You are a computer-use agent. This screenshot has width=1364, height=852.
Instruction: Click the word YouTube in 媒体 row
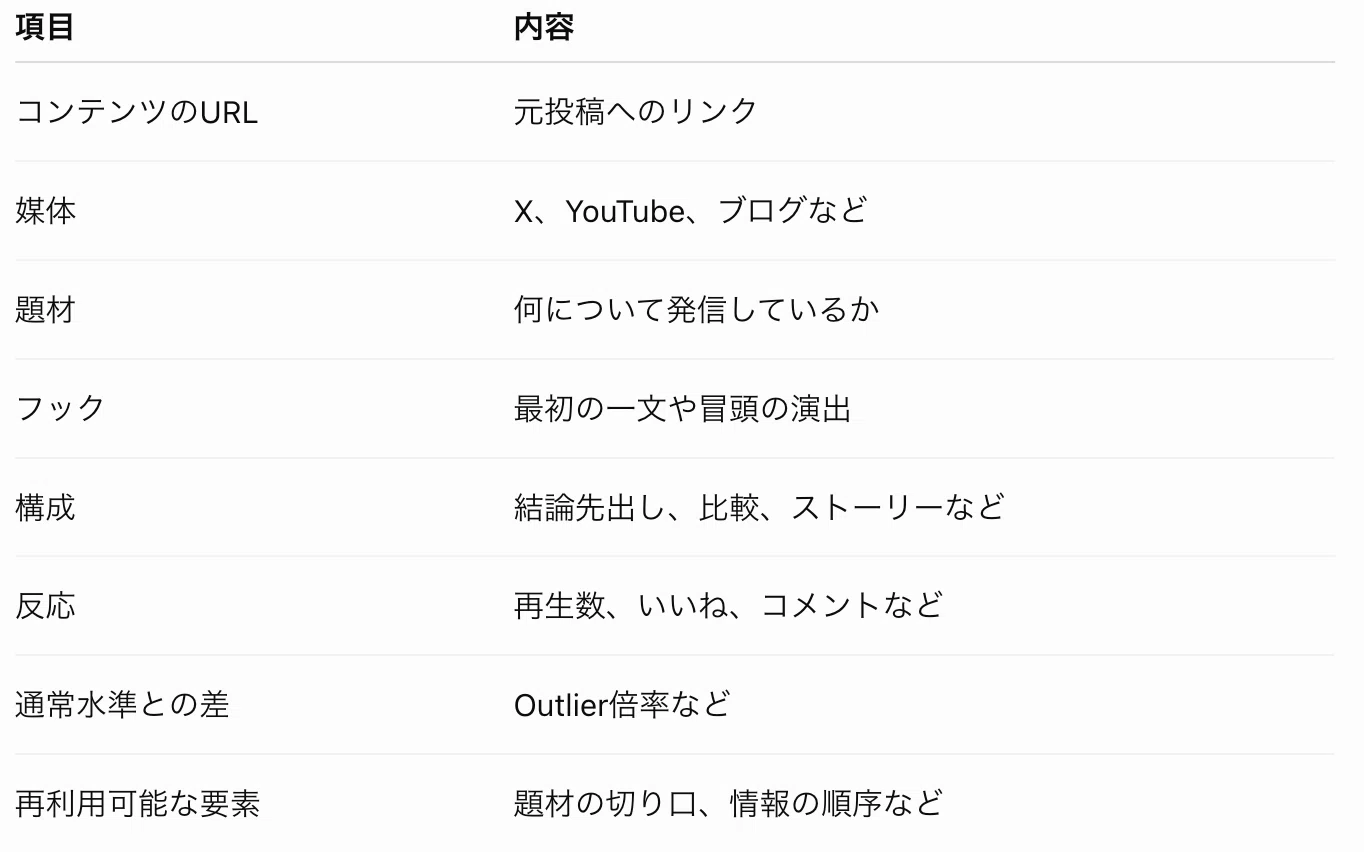[x=625, y=210]
